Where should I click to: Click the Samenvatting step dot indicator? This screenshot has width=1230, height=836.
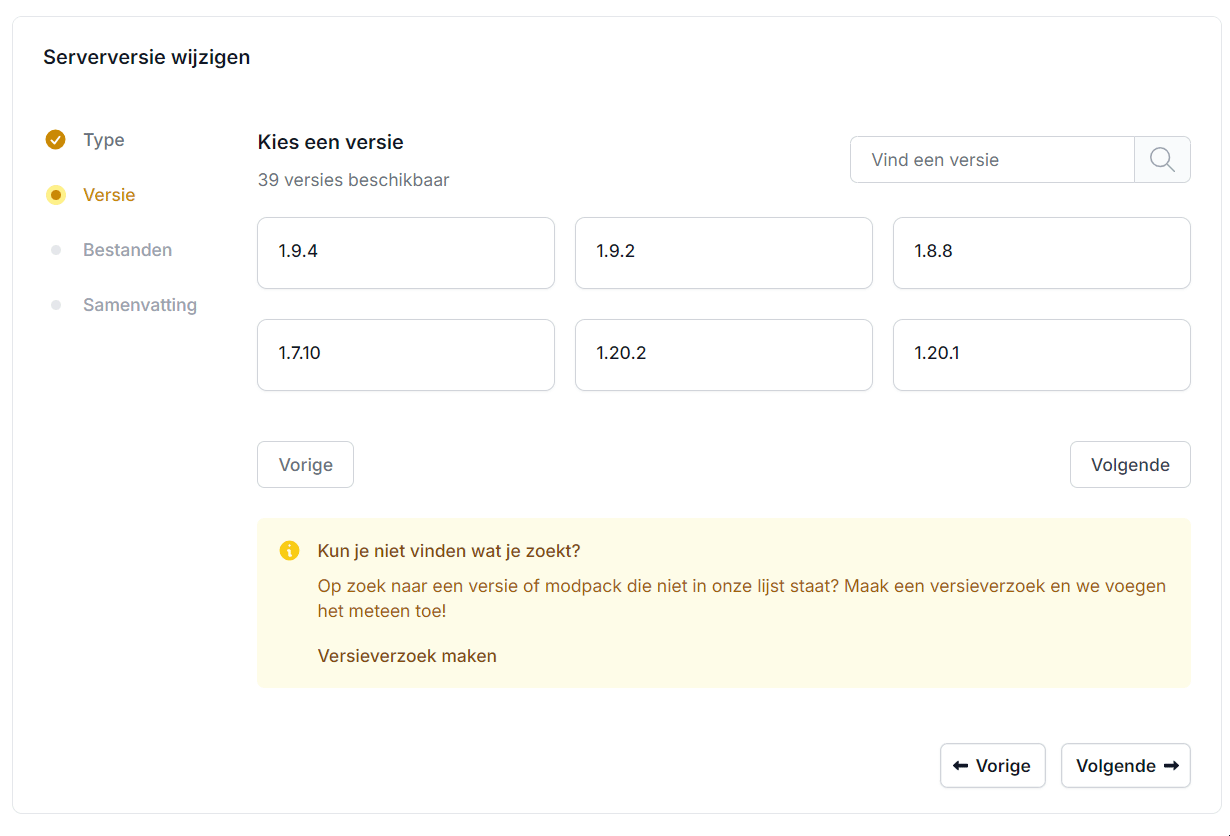click(x=56, y=305)
